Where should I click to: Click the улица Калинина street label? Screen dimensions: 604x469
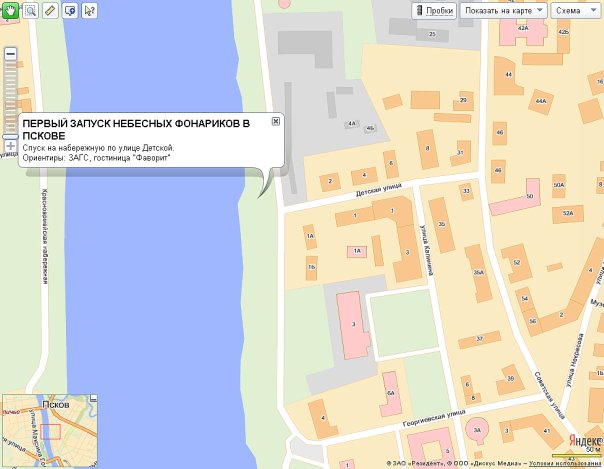click(427, 250)
